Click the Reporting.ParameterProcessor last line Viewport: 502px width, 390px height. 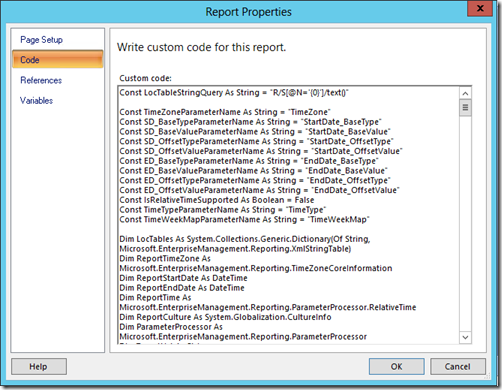[243, 336]
